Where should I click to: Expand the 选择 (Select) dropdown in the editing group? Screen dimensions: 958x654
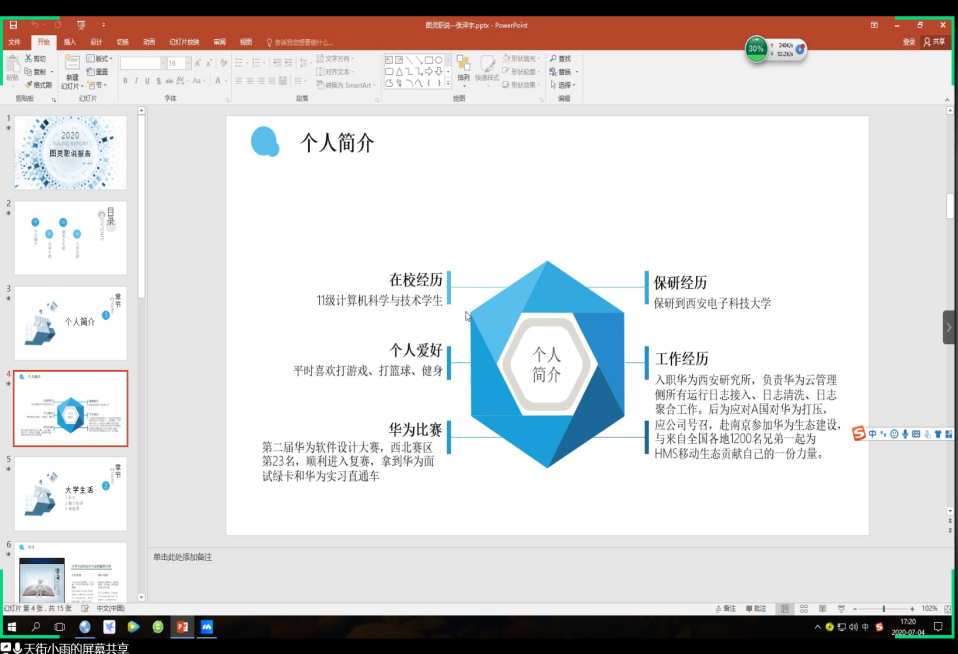coord(565,85)
